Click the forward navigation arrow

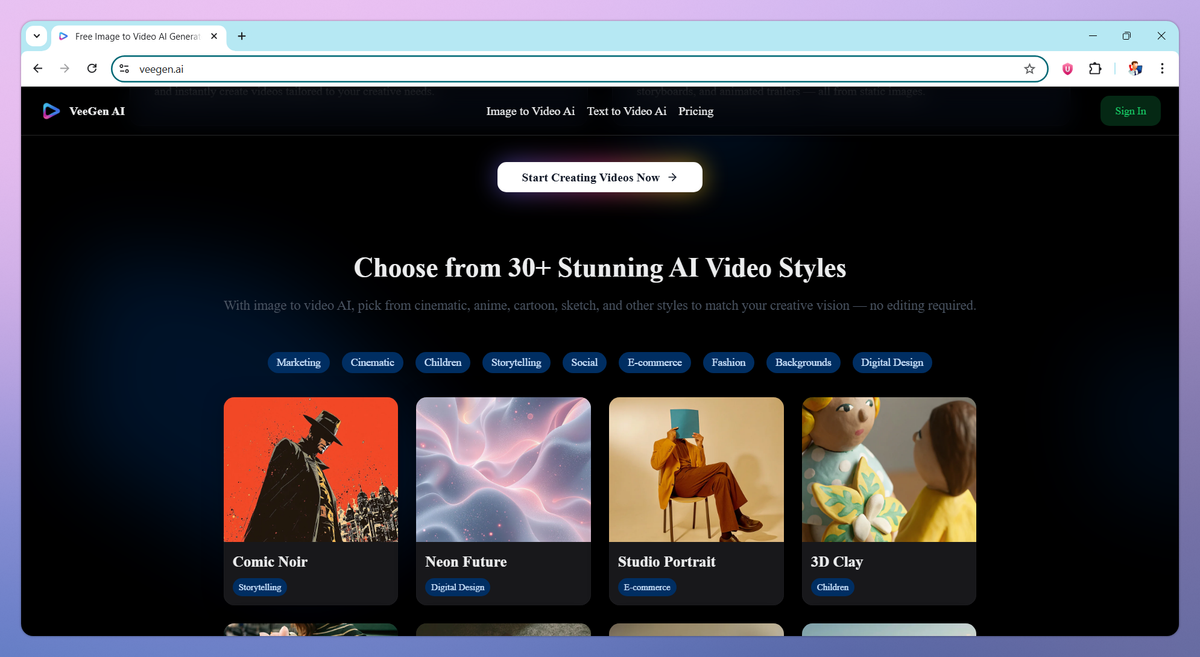coord(64,69)
